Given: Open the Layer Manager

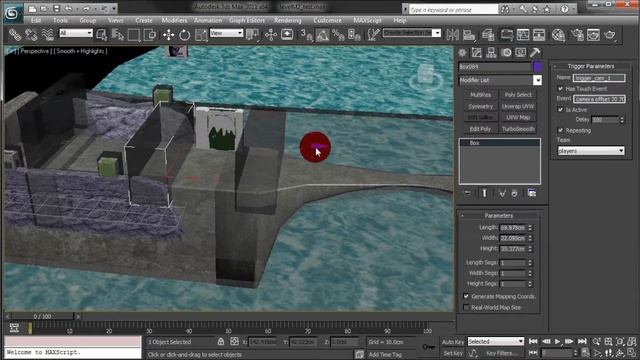Looking at the screenshot, I should pos(488,35).
